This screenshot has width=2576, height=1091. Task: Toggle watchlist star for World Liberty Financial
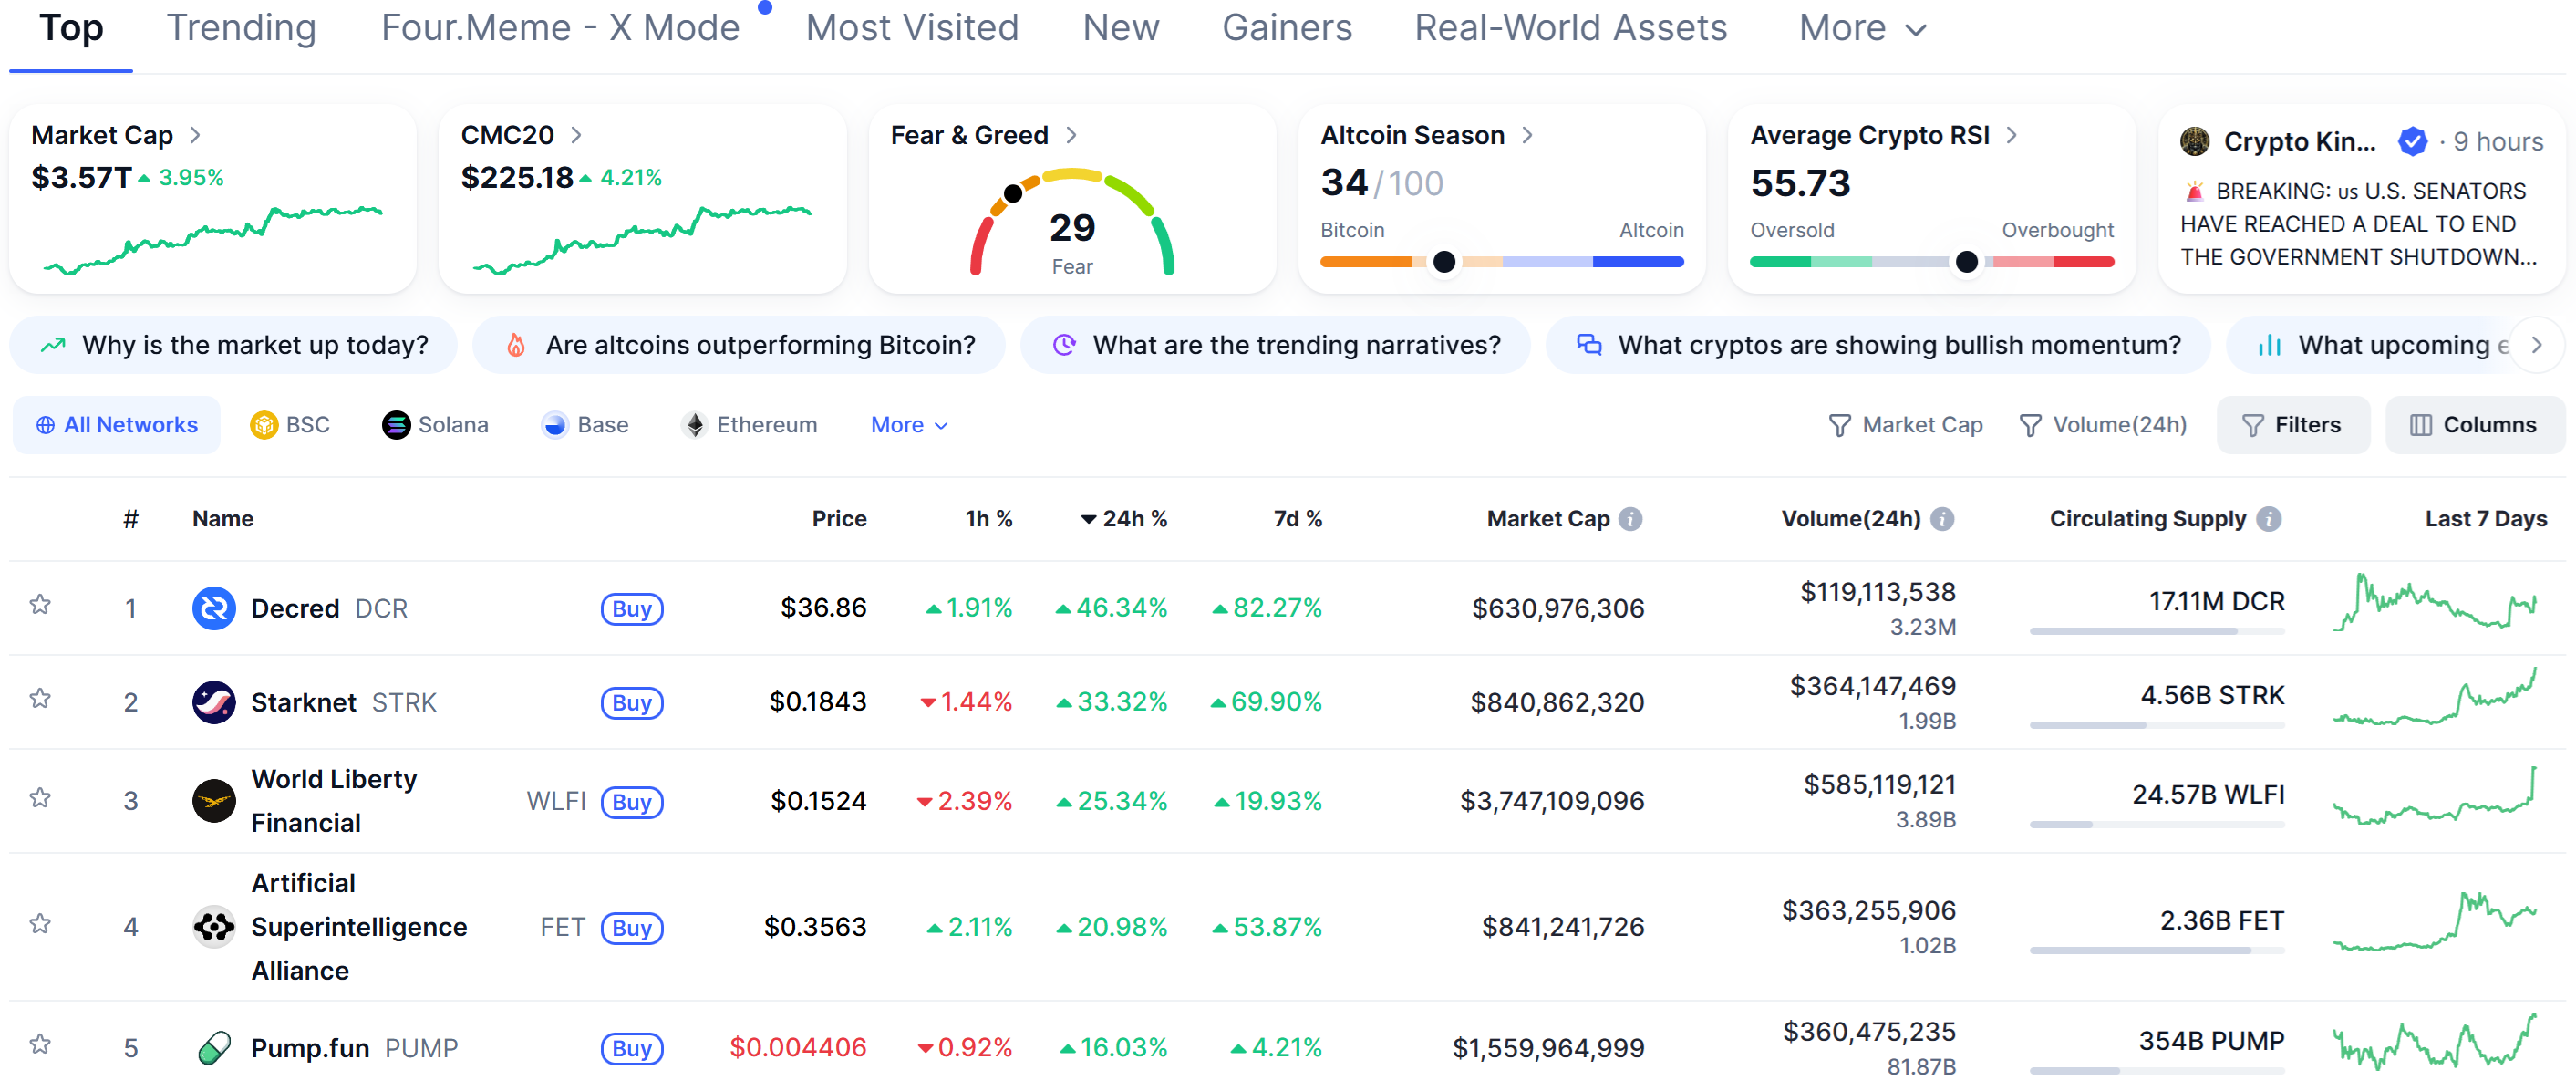[40, 798]
